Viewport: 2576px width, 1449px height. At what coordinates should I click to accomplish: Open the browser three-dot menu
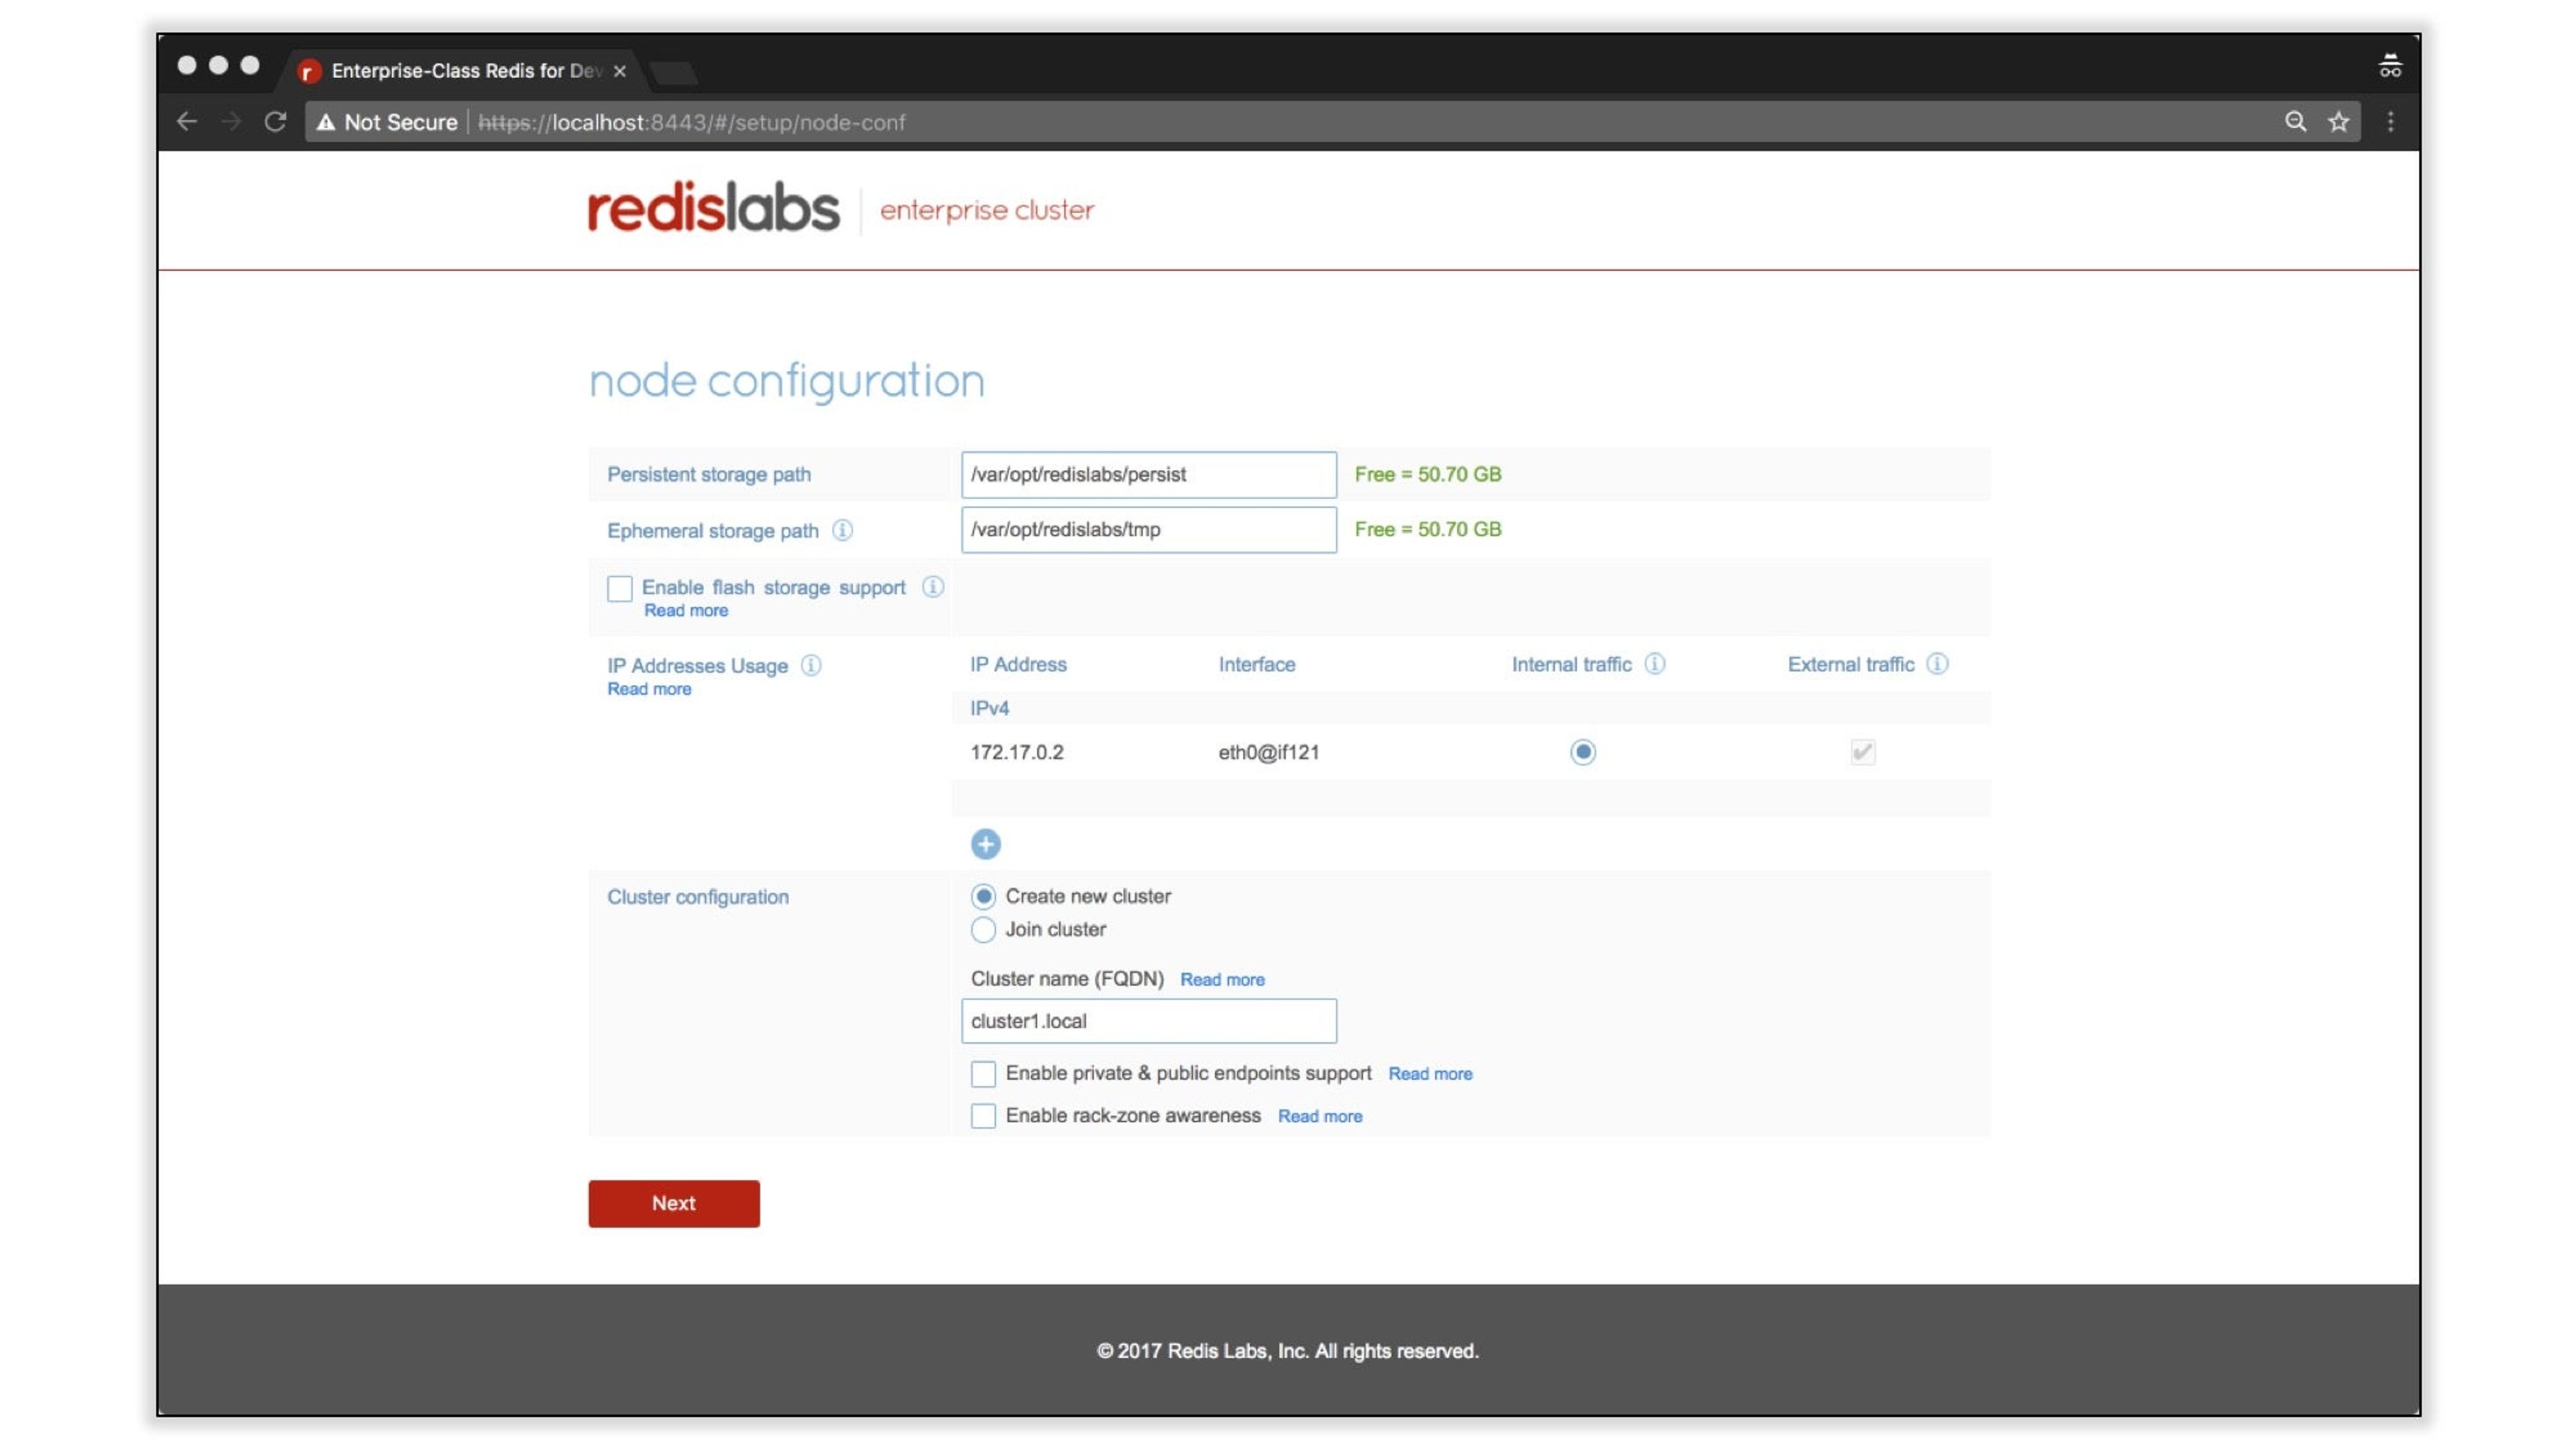click(2391, 122)
